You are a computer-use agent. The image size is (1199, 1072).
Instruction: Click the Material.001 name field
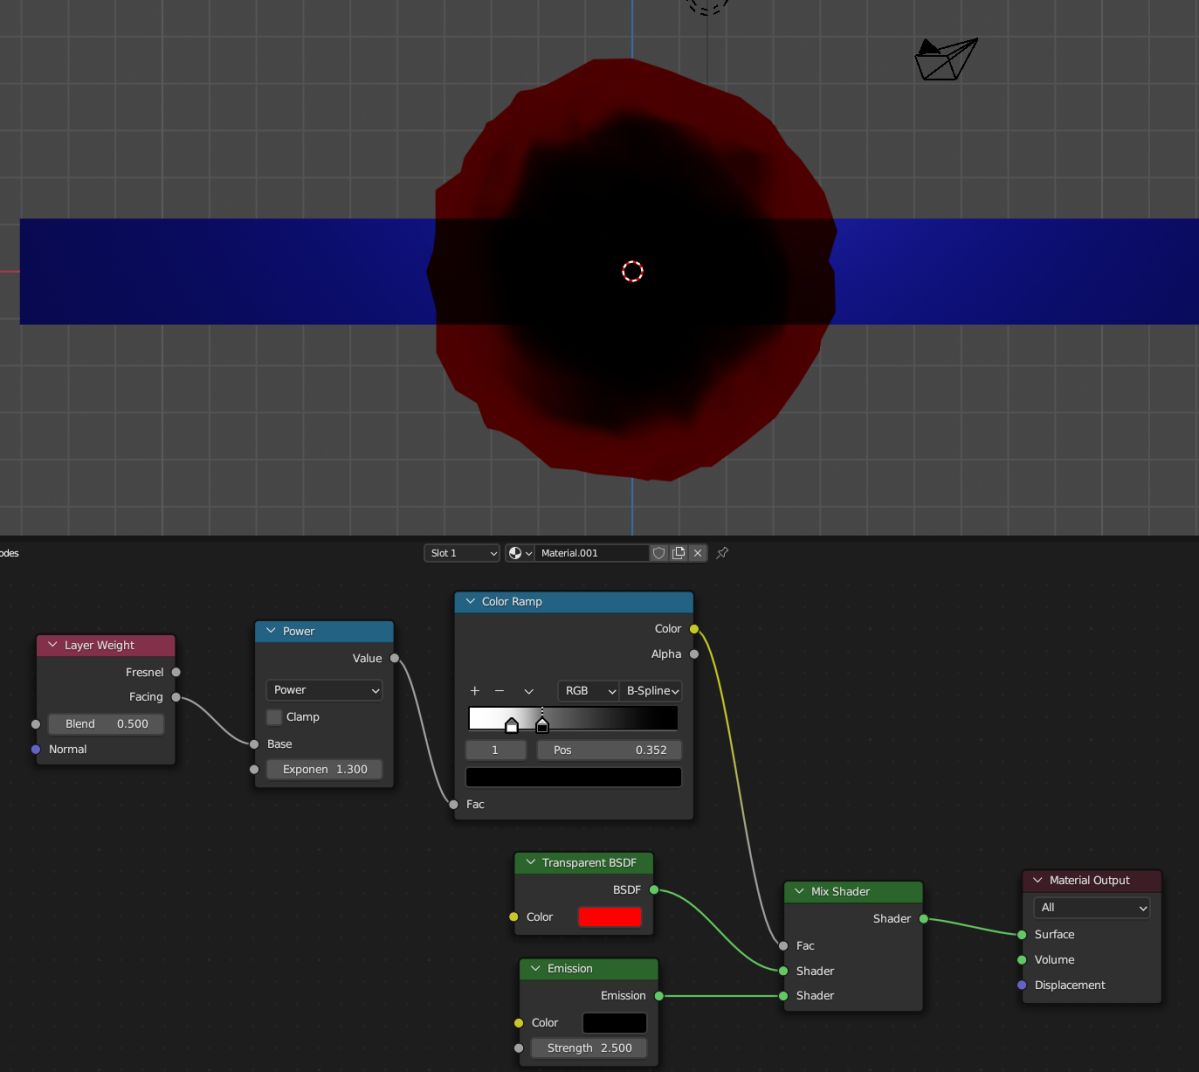(591, 553)
